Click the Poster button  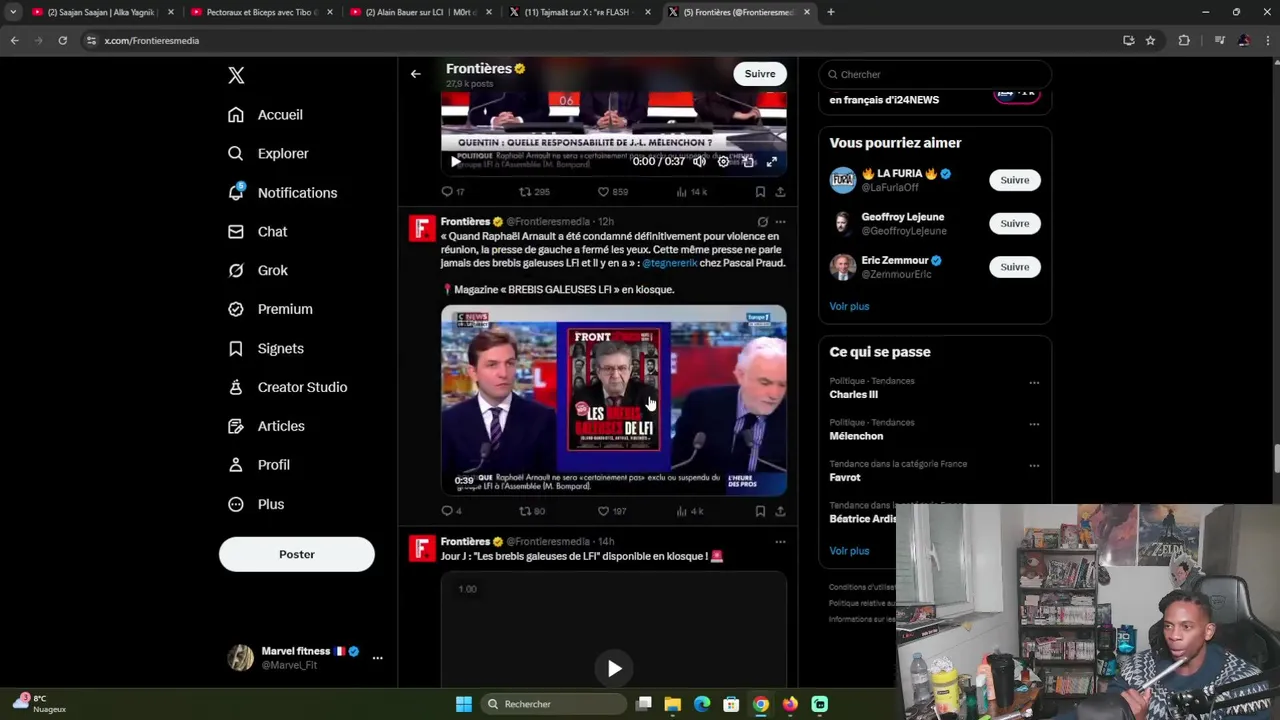coord(297,555)
